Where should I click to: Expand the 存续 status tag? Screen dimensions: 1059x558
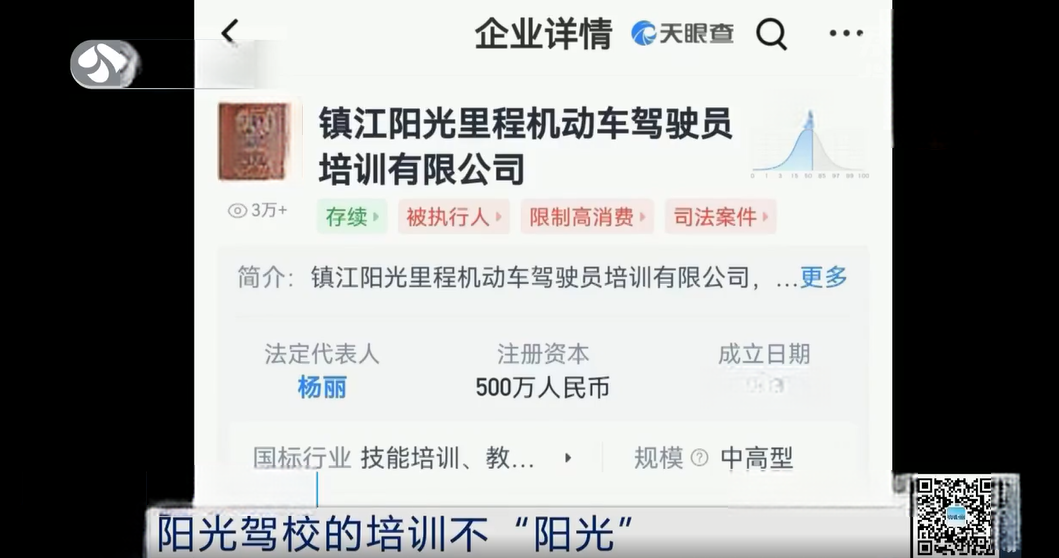point(351,217)
